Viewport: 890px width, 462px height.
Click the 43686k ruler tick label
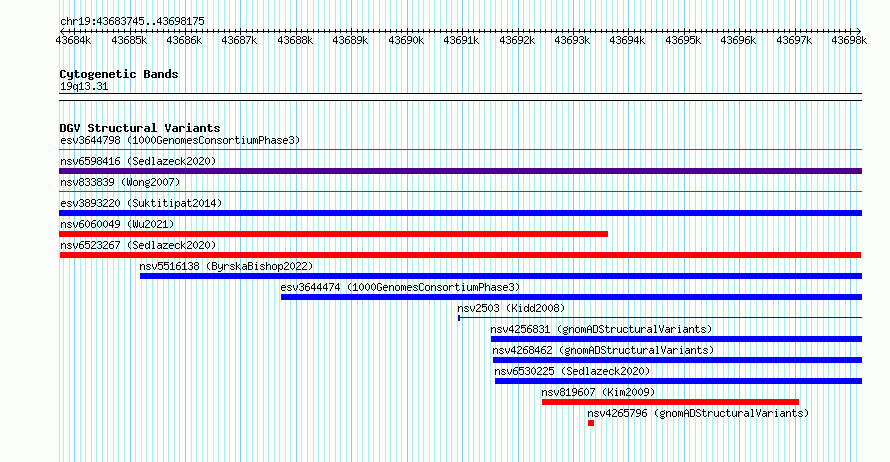tap(184, 40)
